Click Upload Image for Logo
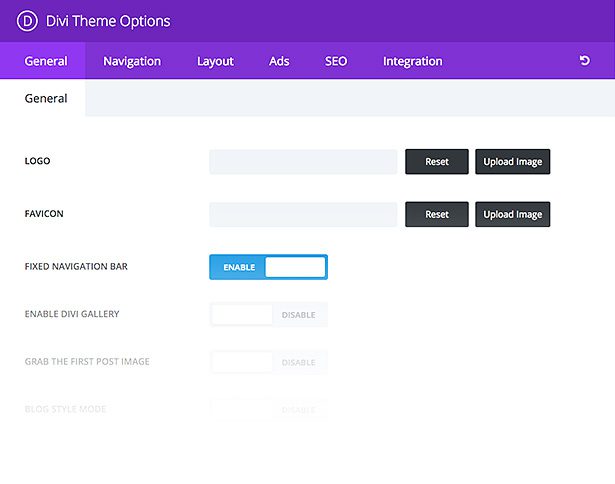The image size is (615, 484). tap(513, 162)
